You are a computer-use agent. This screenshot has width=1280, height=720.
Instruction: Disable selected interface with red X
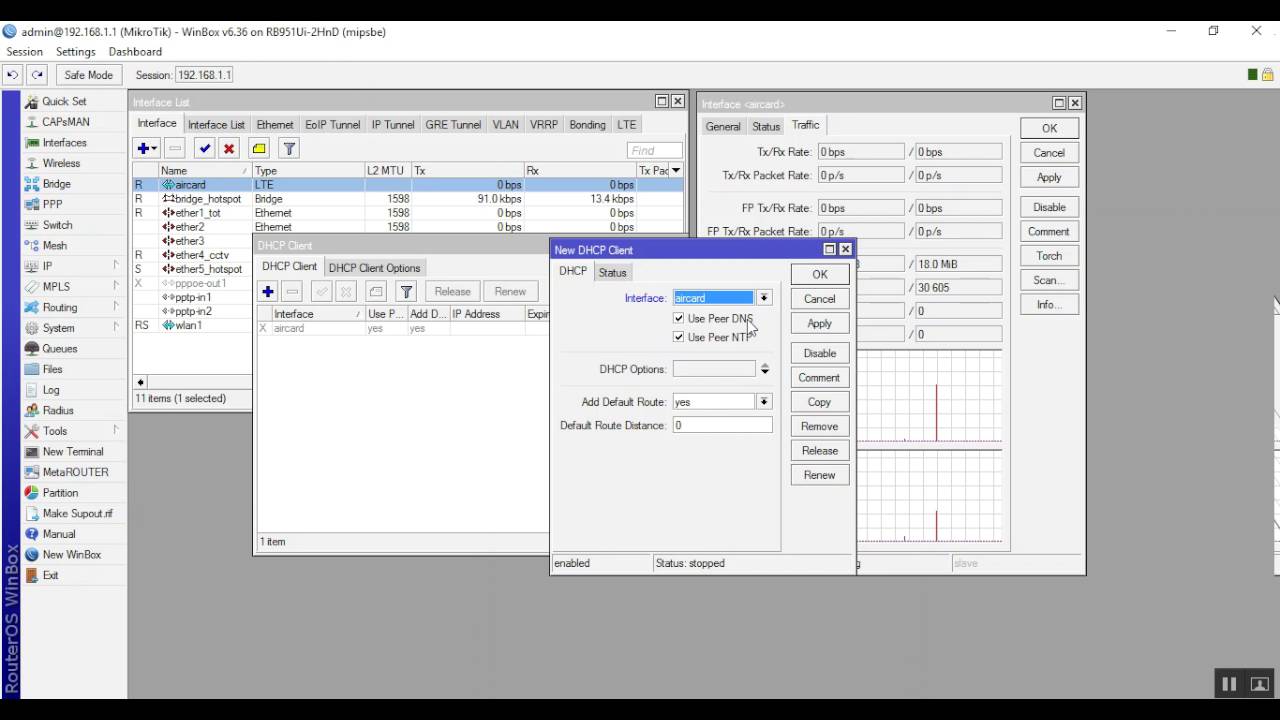(229, 148)
